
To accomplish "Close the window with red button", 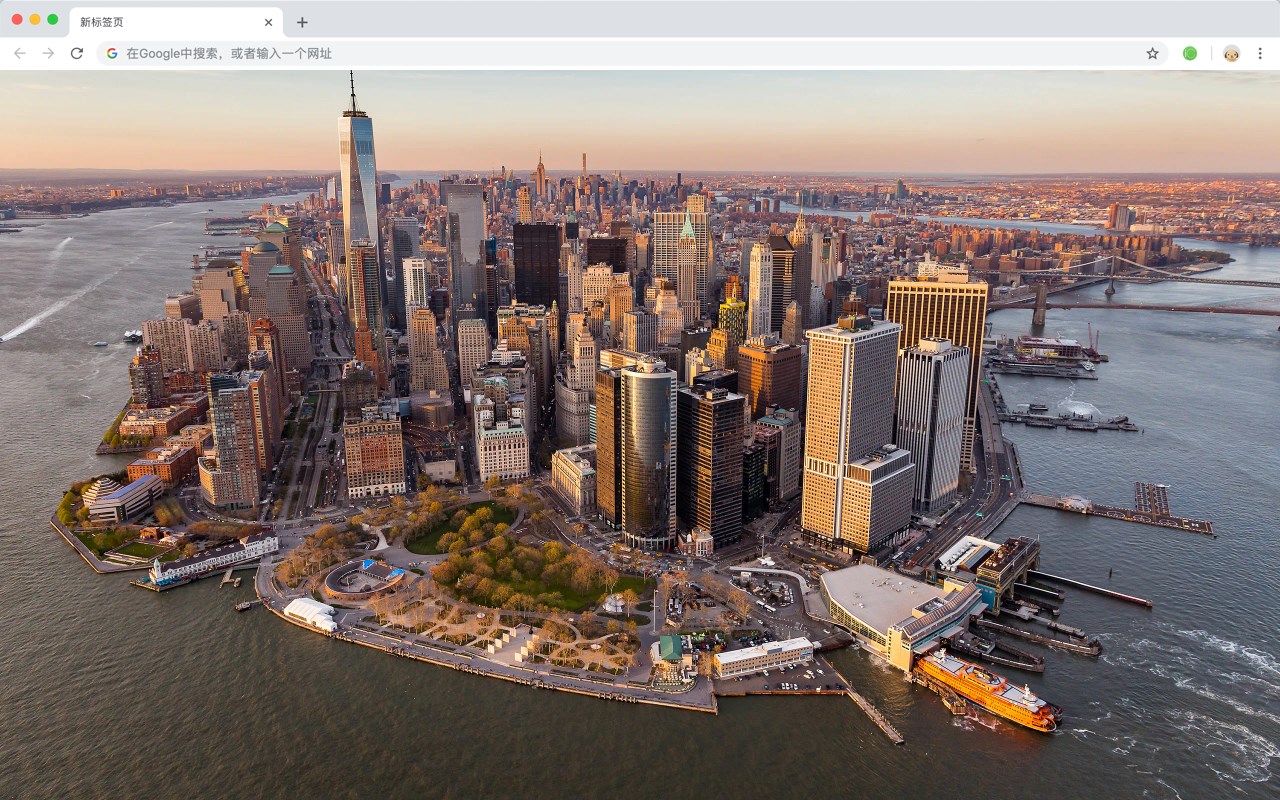I will (x=17, y=19).
